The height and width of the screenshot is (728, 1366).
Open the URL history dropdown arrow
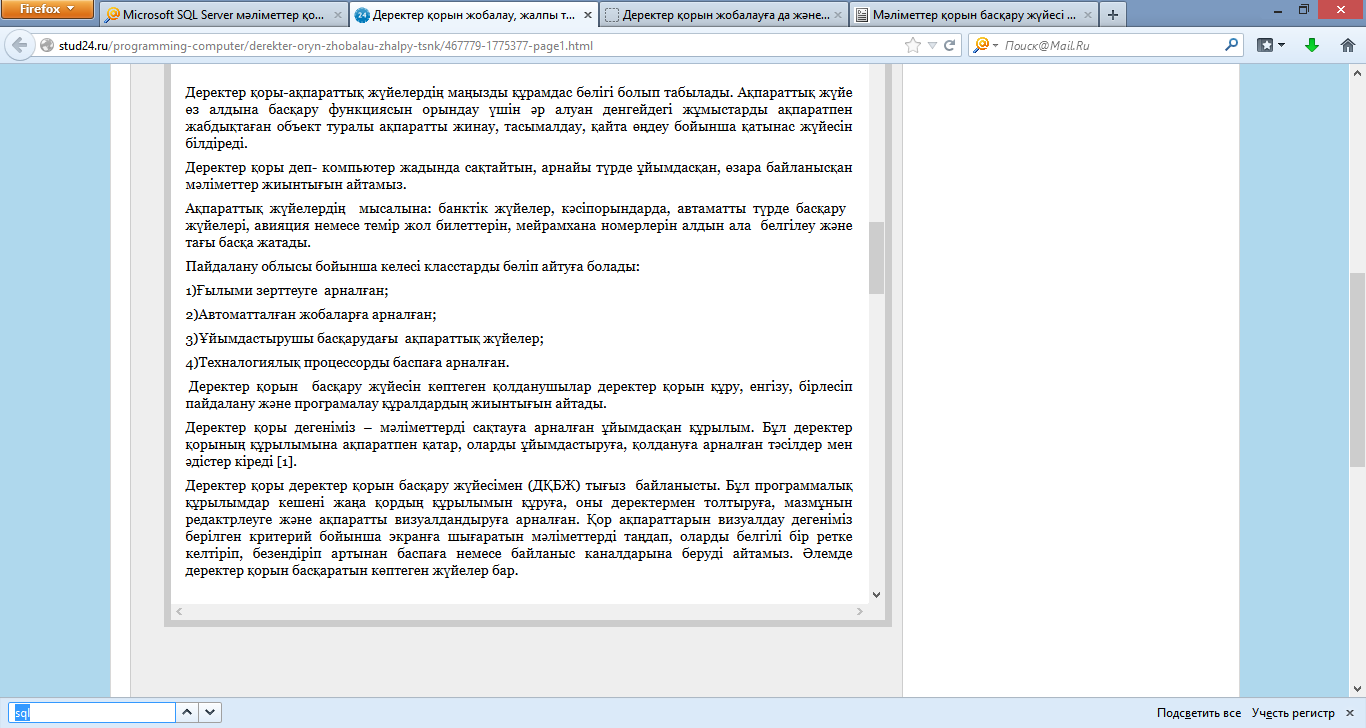tap(932, 46)
